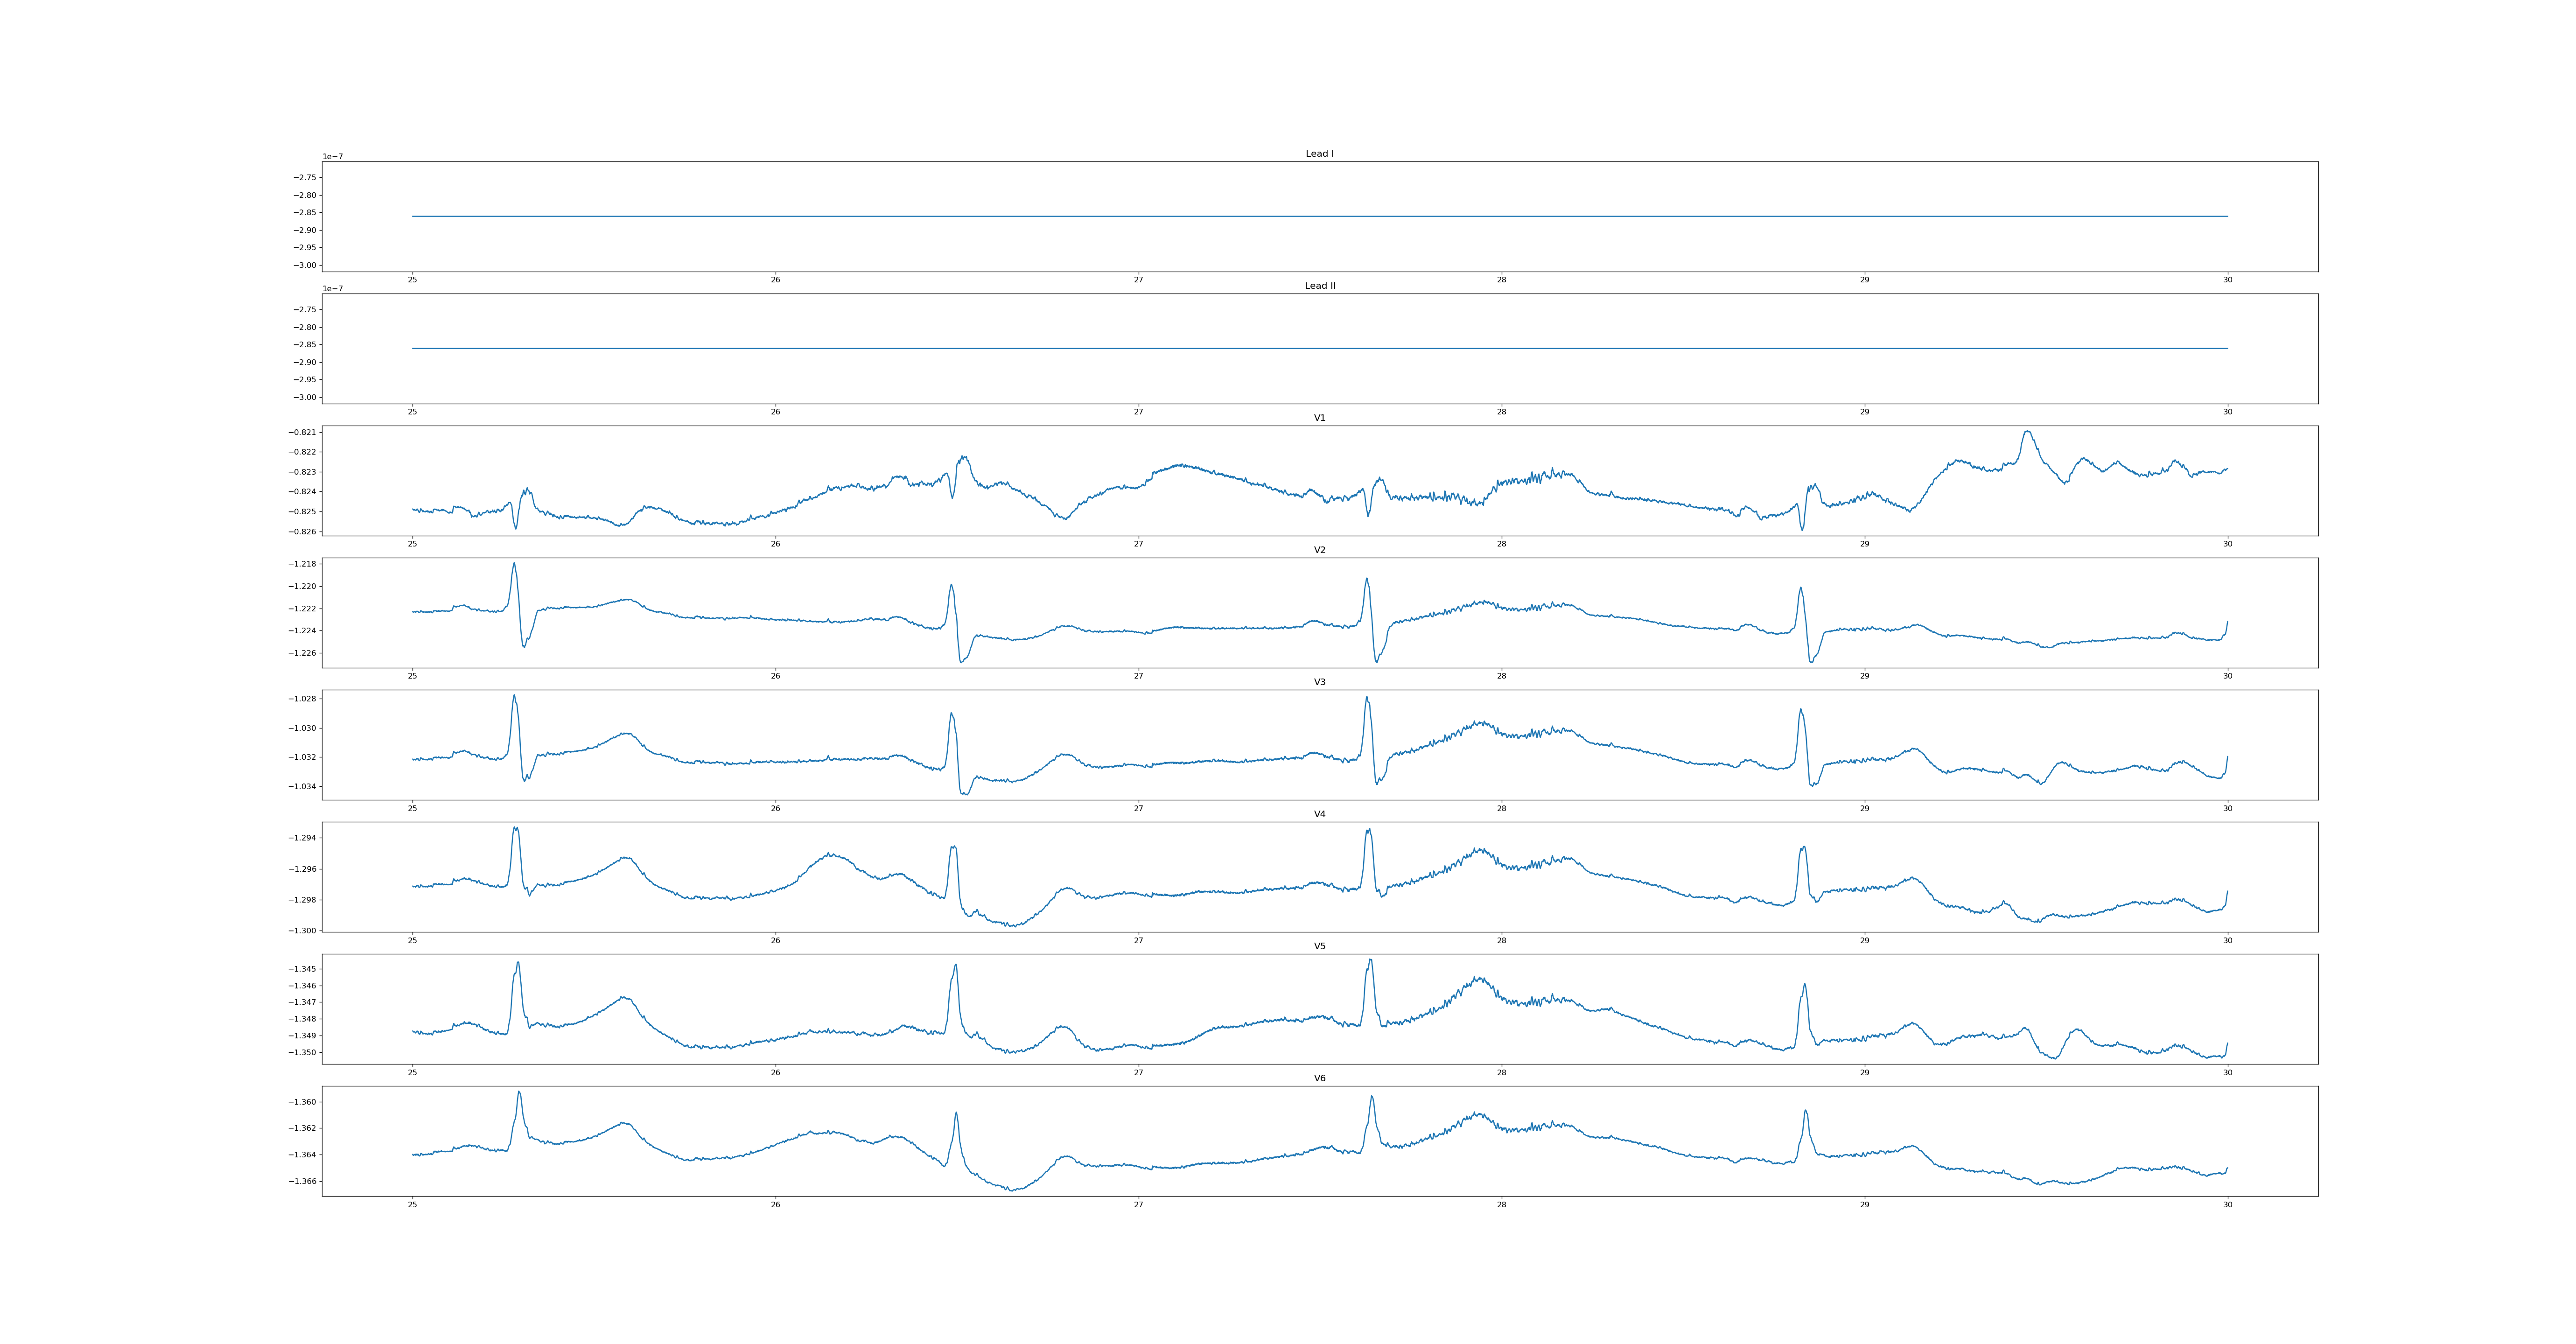Click the -0.821 y-axis tick of V1
This screenshot has width=2576, height=1344.
tap(302, 432)
